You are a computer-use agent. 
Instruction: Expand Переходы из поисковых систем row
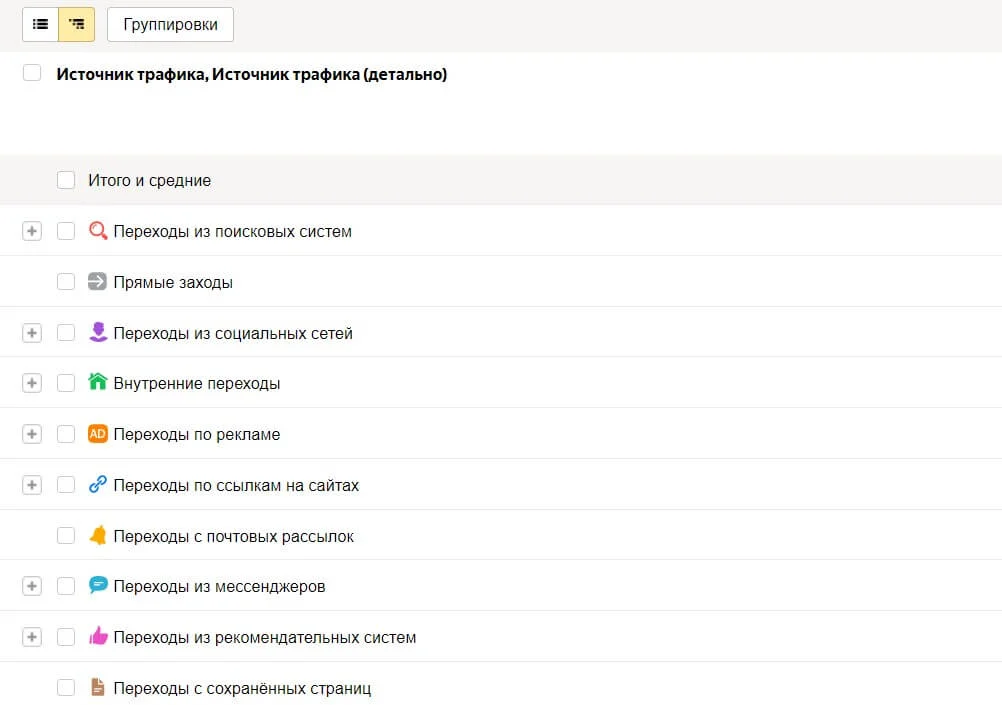tap(32, 231)
